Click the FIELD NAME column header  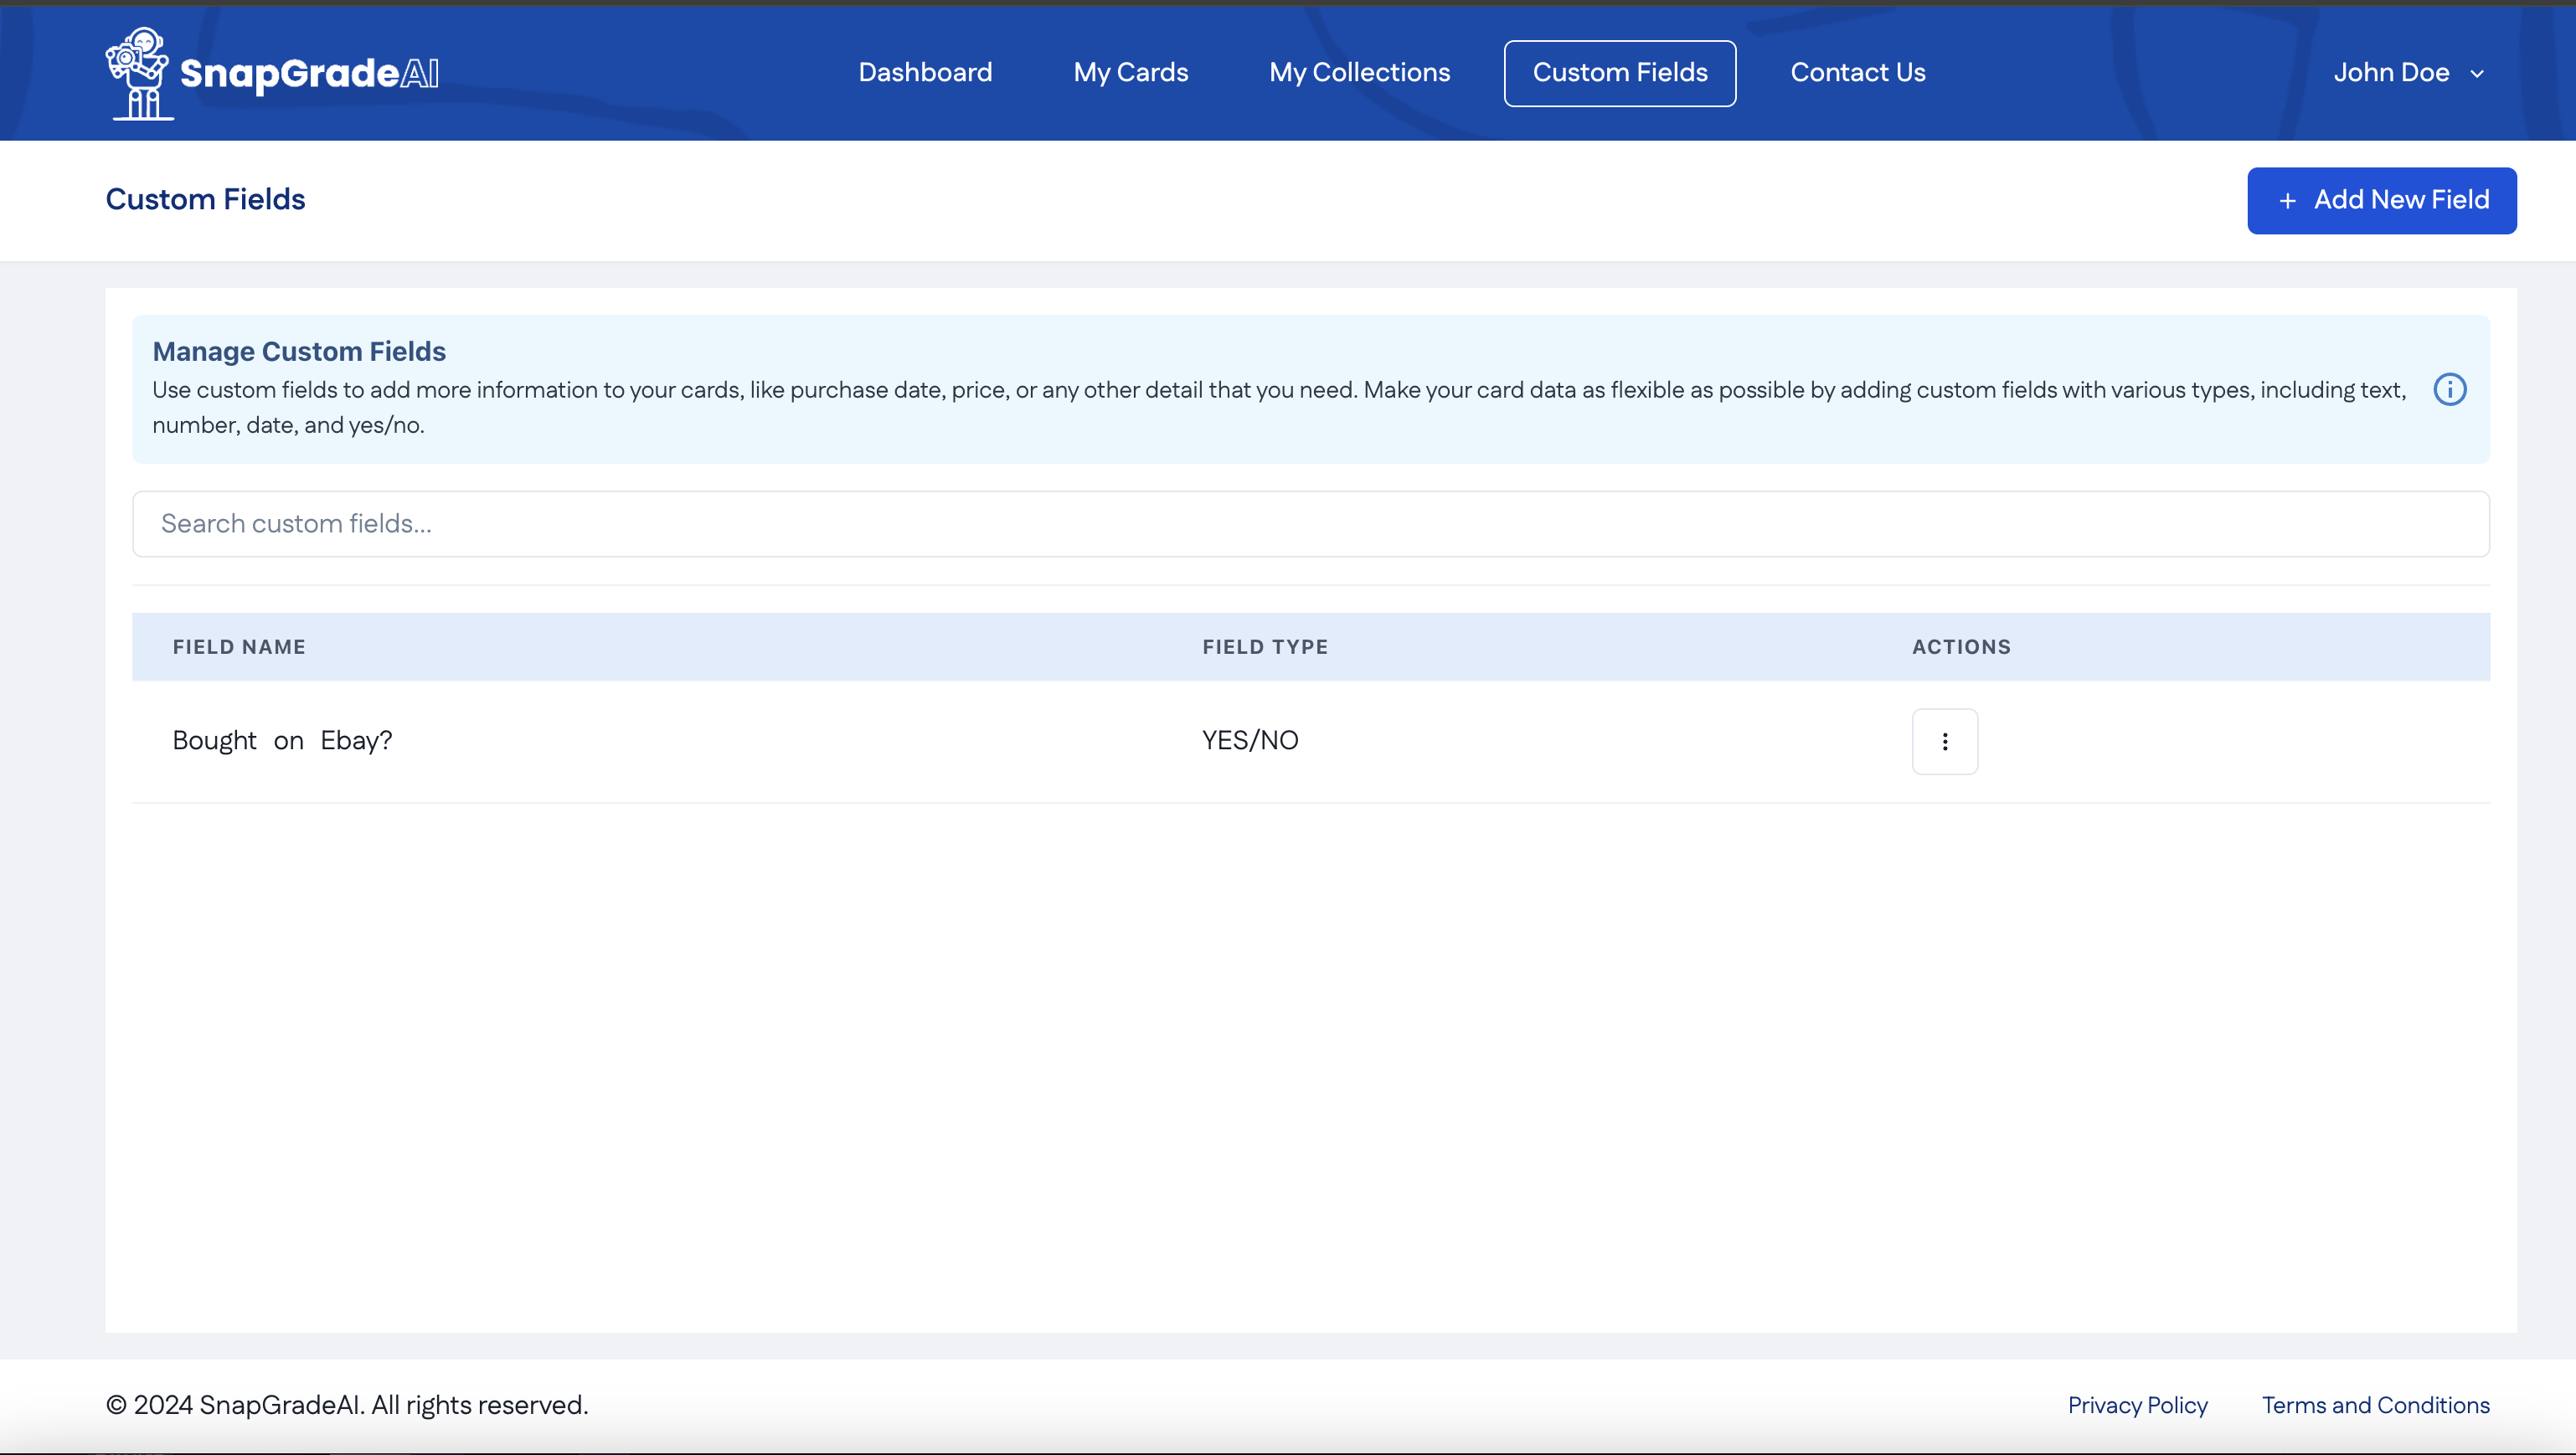click(x=239, y=645)
